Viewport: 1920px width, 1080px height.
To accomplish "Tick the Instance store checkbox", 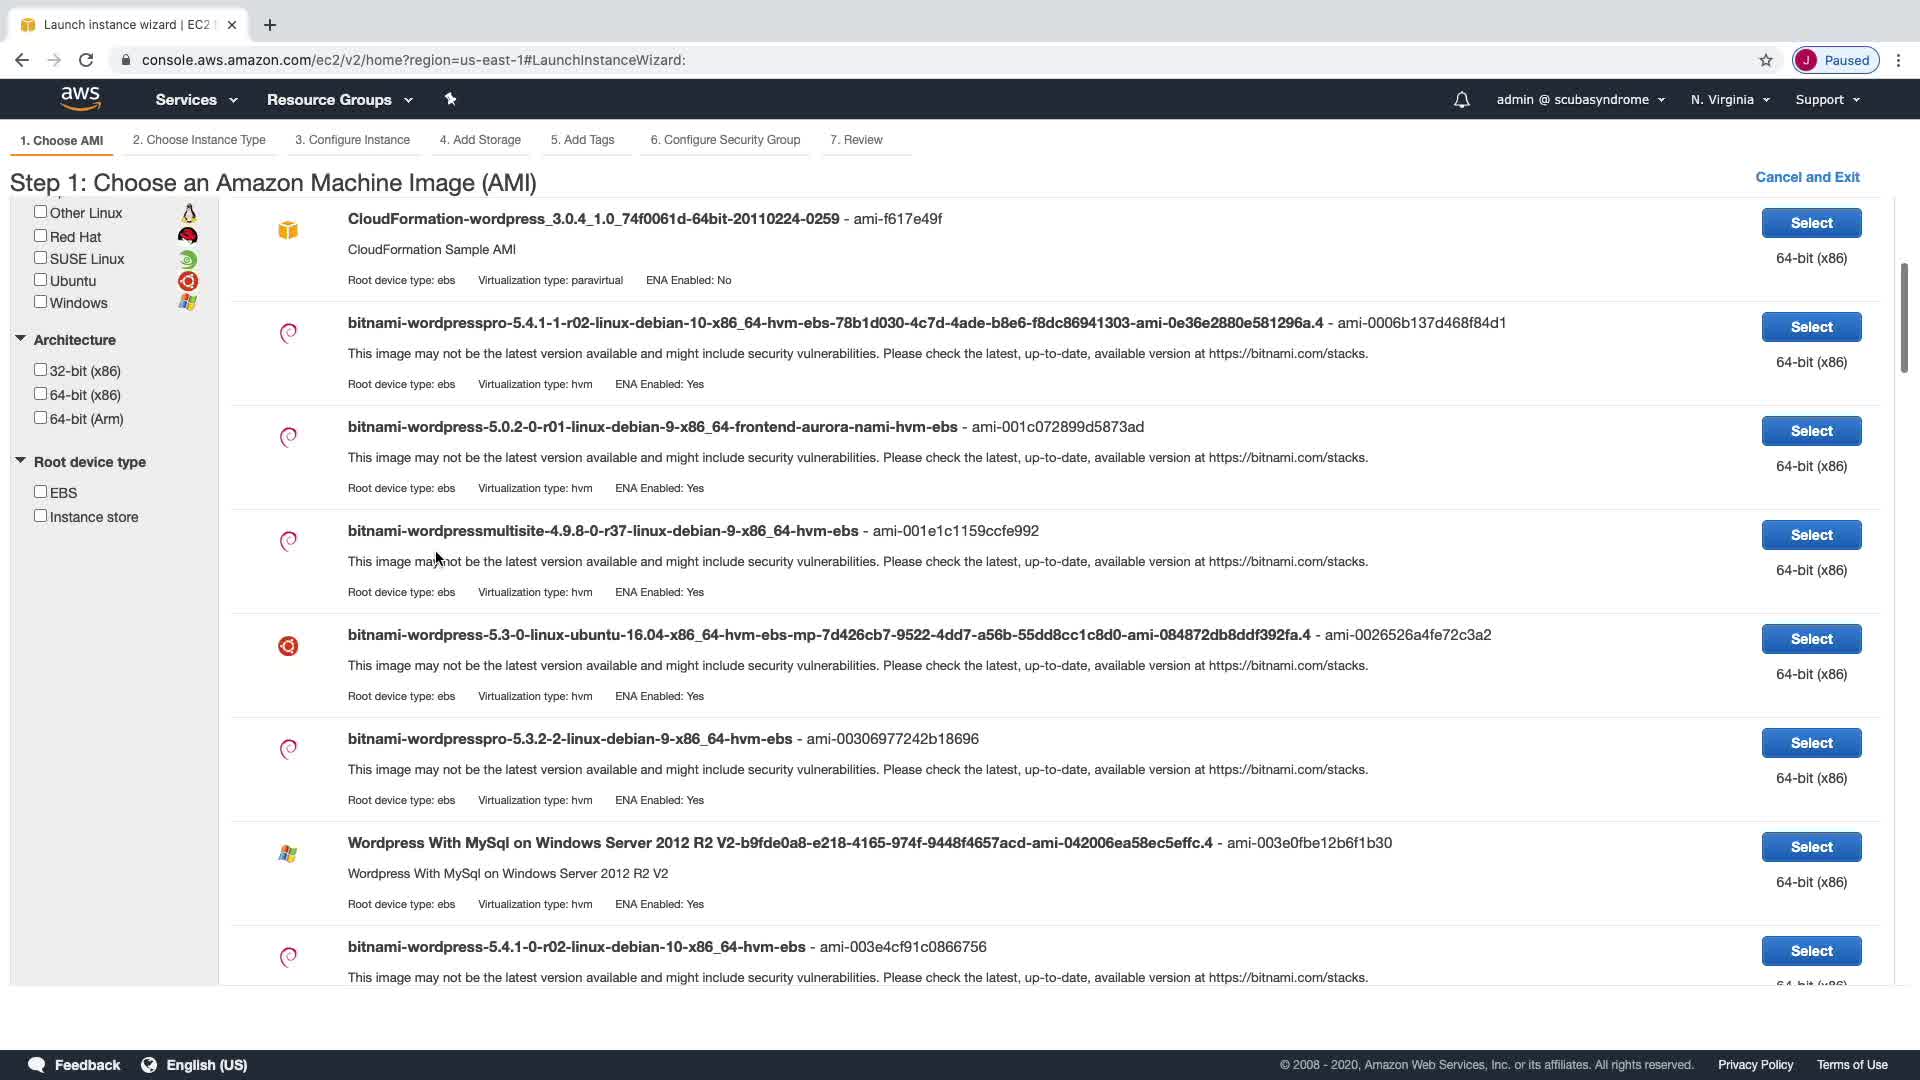I will point(41,516).
